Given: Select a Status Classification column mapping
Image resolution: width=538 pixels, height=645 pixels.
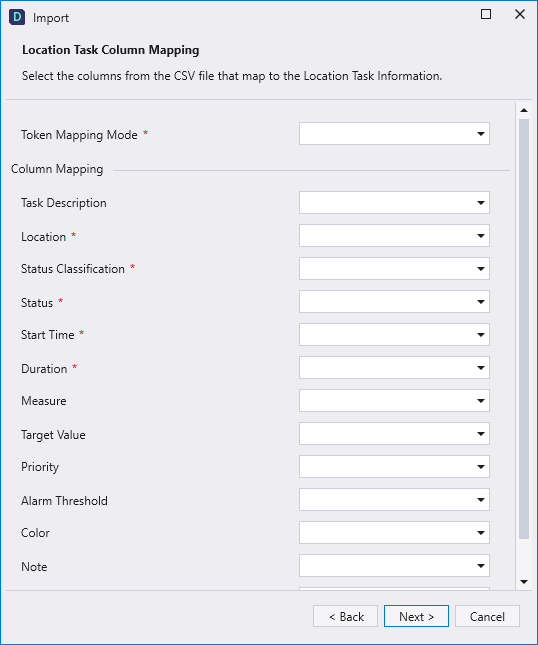Looking at the screenshot, I should tap(394, 269).
